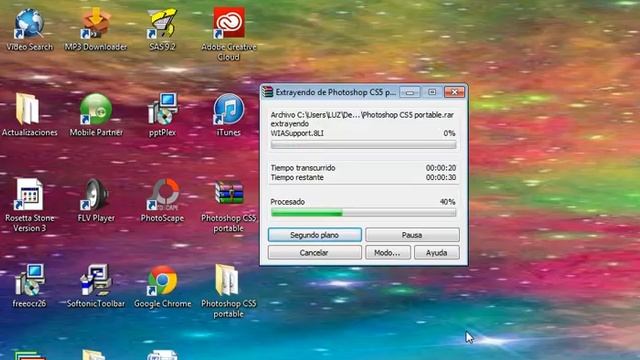Click the WIASupport.8LI file name text
The width and height of the screenshot is (640, 360).
[297, 133]
